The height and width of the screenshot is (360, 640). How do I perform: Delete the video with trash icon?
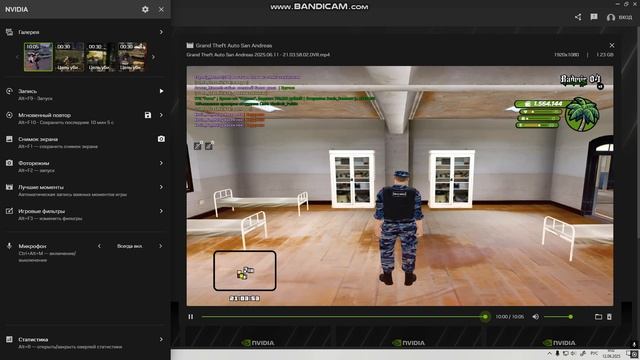click(x=609, y=317)
